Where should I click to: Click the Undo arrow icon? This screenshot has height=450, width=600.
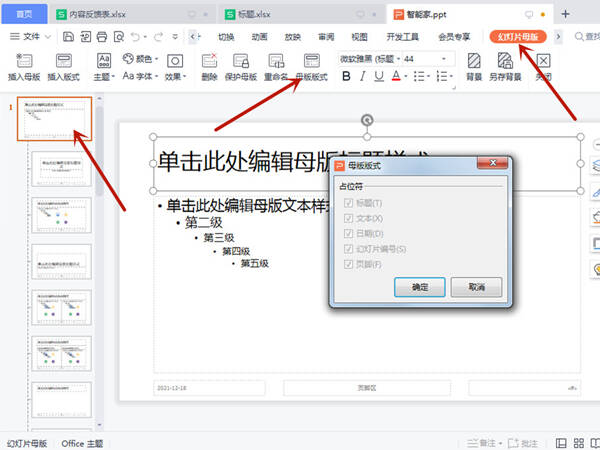[135, 37]
